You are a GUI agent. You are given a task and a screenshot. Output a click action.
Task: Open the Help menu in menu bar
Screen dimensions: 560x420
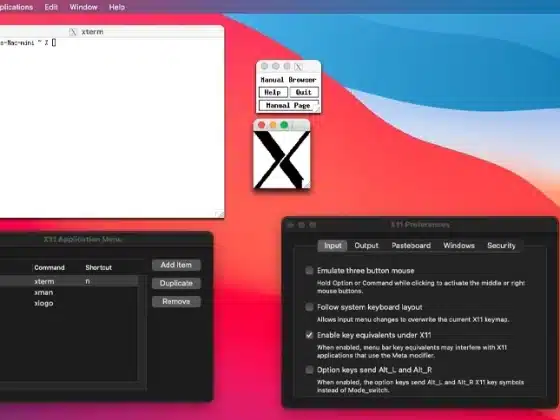tap(117, 7)
